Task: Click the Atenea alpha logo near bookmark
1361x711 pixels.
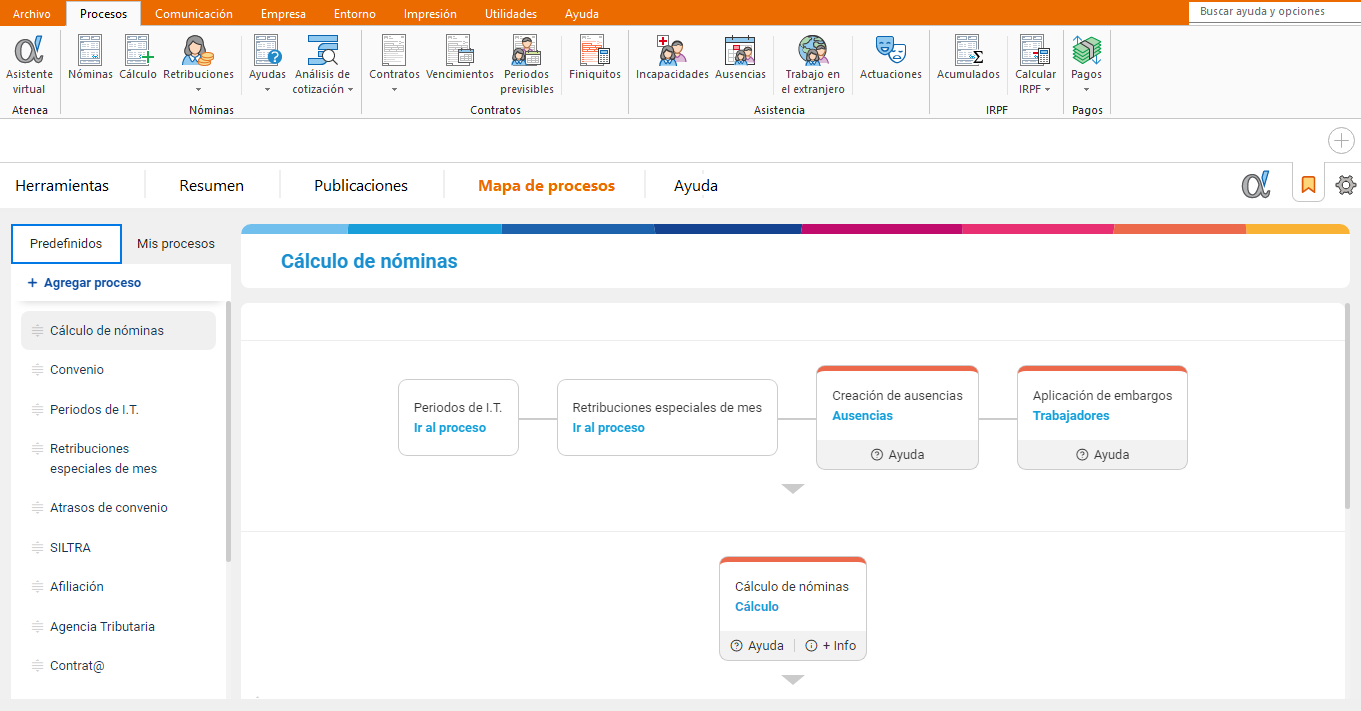Action: [x=1255, y=185]
